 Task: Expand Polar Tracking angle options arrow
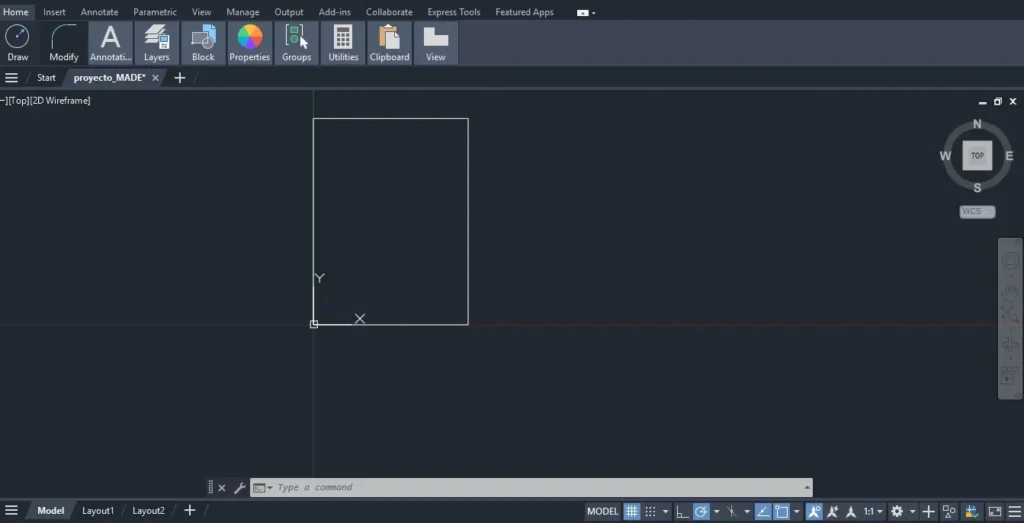click(x=716, y=511)
